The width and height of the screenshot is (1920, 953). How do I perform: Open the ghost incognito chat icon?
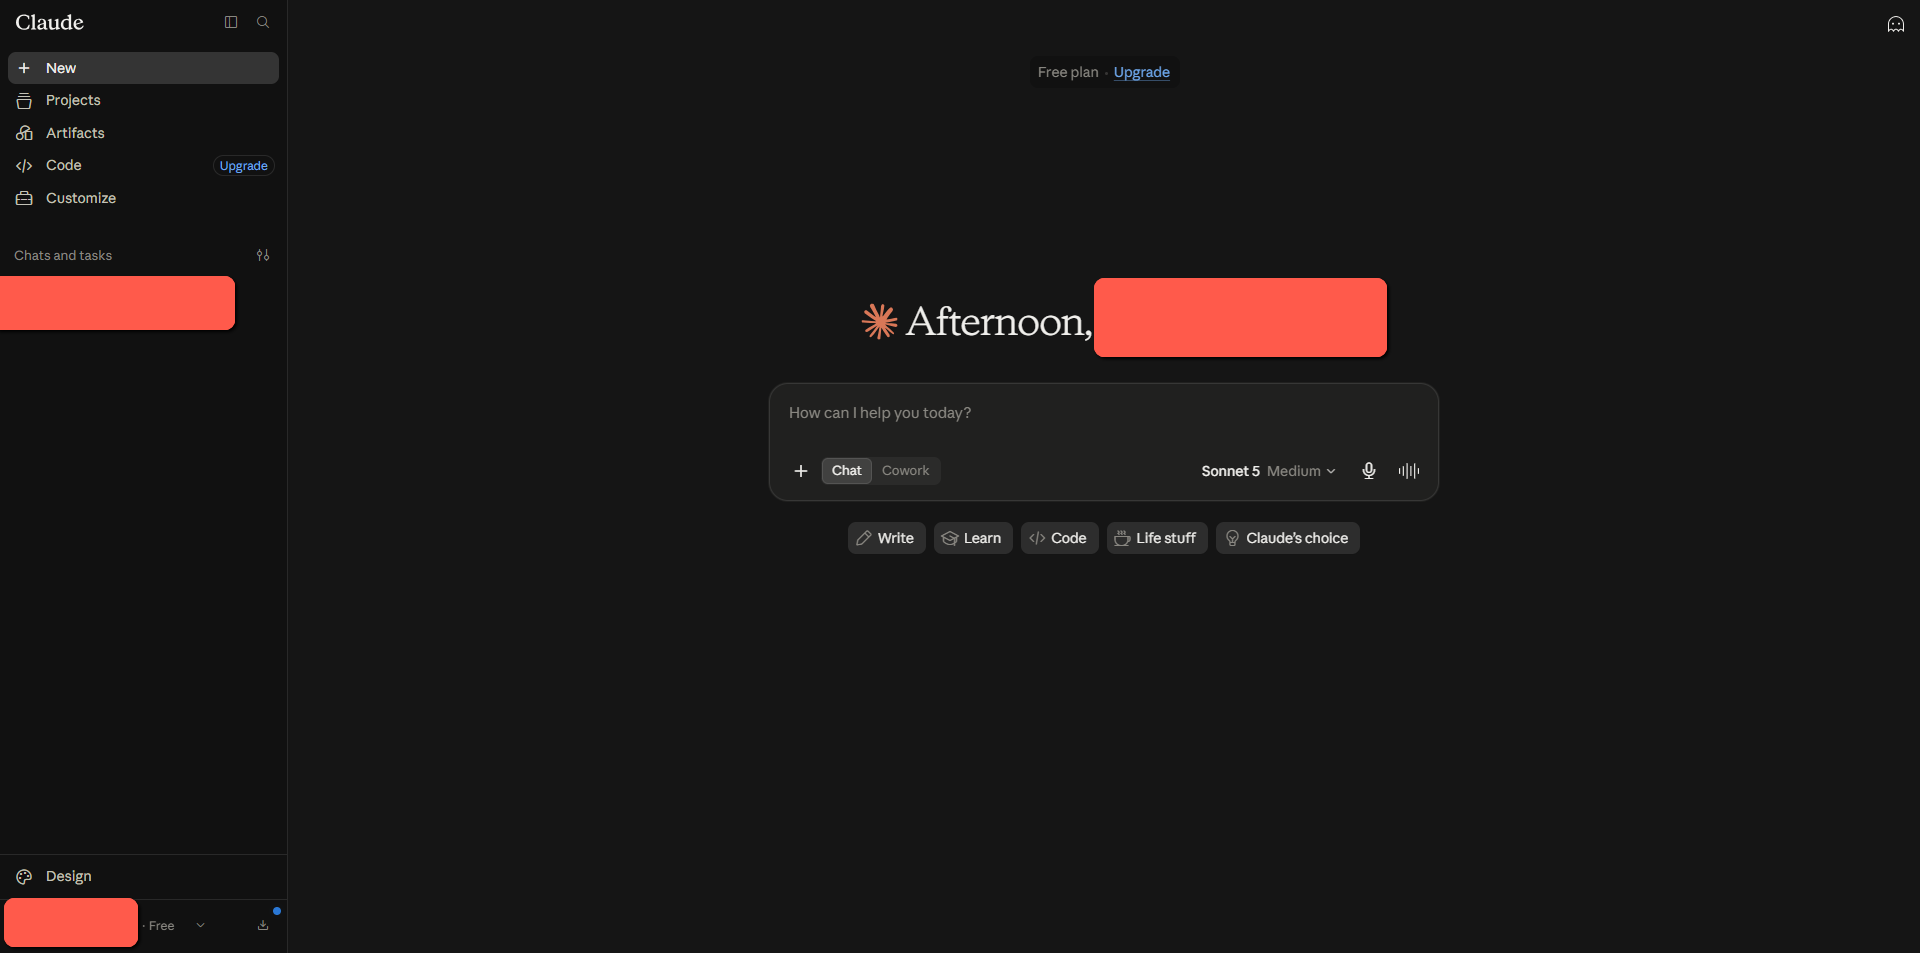pyautogui.click(x=1896, y=24)
